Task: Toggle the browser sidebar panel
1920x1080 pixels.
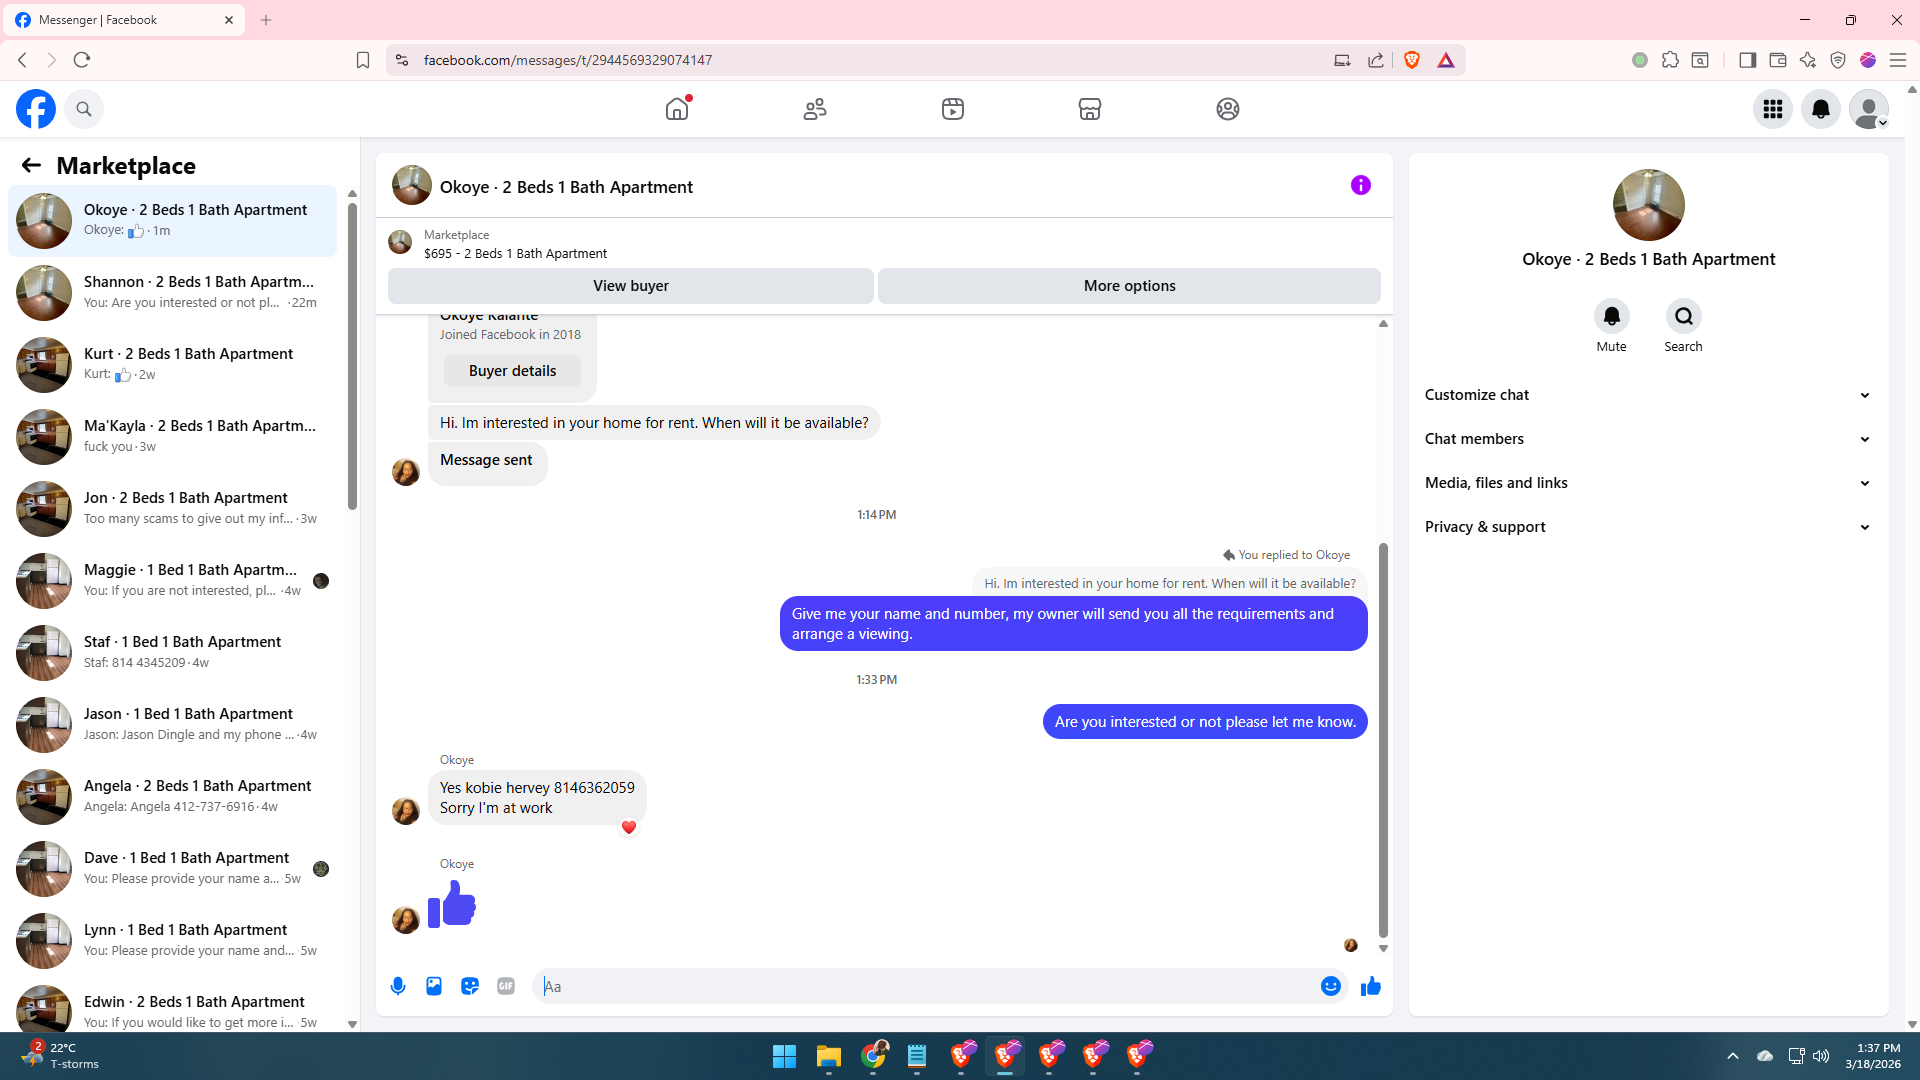Action: coord(1747,60)
